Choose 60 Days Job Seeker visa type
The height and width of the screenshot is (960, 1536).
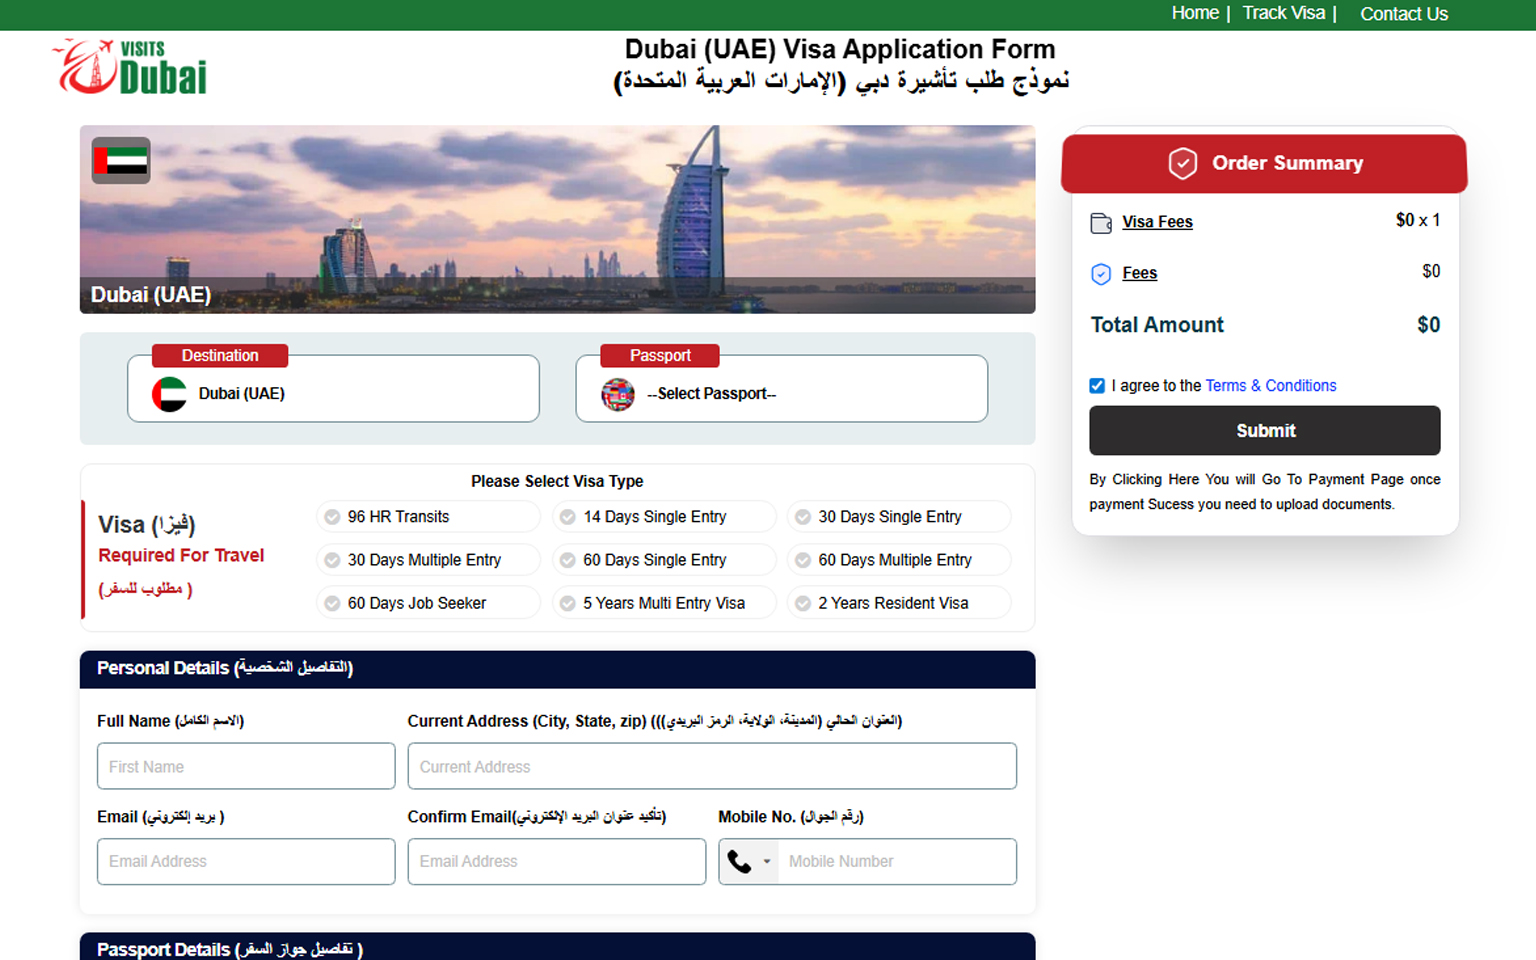click(332, 603)
